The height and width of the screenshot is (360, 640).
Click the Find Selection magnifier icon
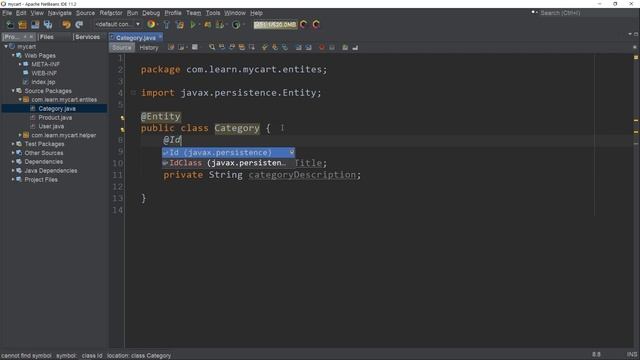[x=212, y=47]
